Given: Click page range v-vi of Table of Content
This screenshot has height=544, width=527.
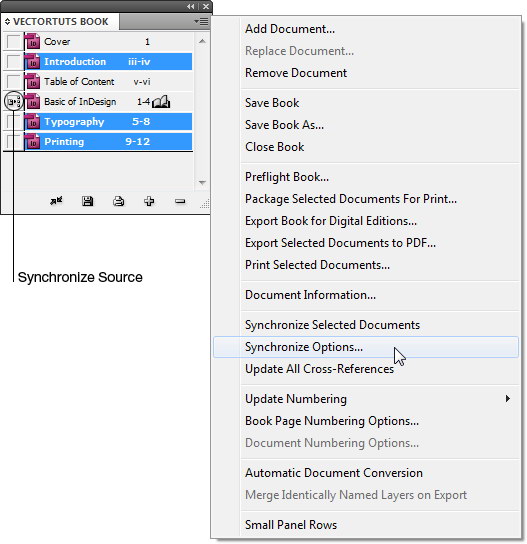Looking at the screenshot, I should (142, 82).
